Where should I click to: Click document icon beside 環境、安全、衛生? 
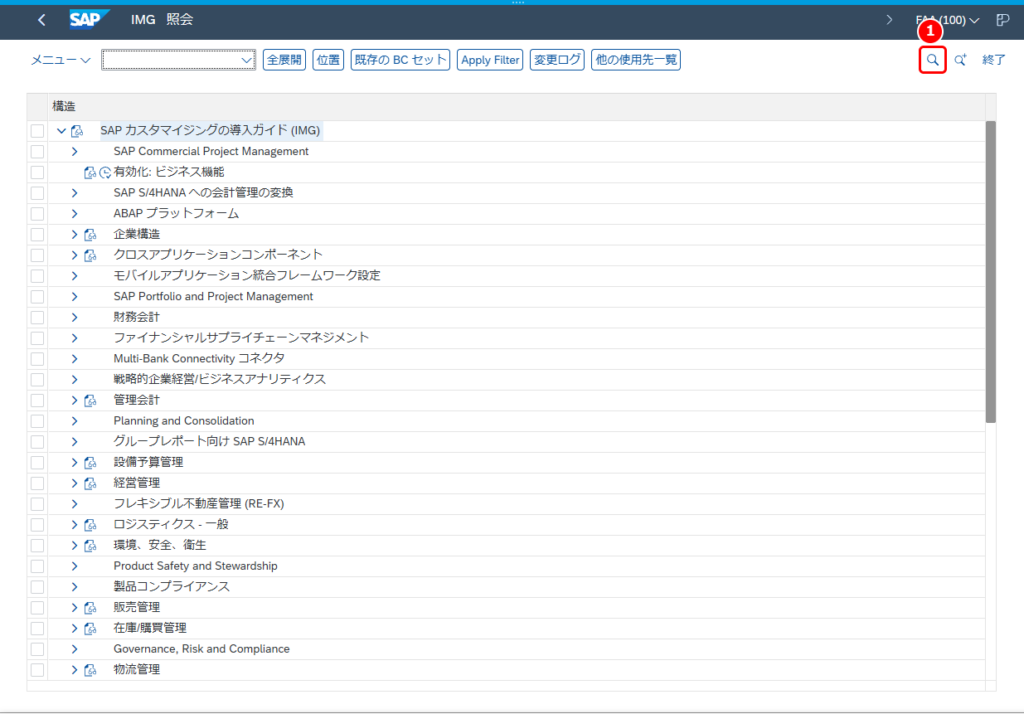(x=90, y=545)
